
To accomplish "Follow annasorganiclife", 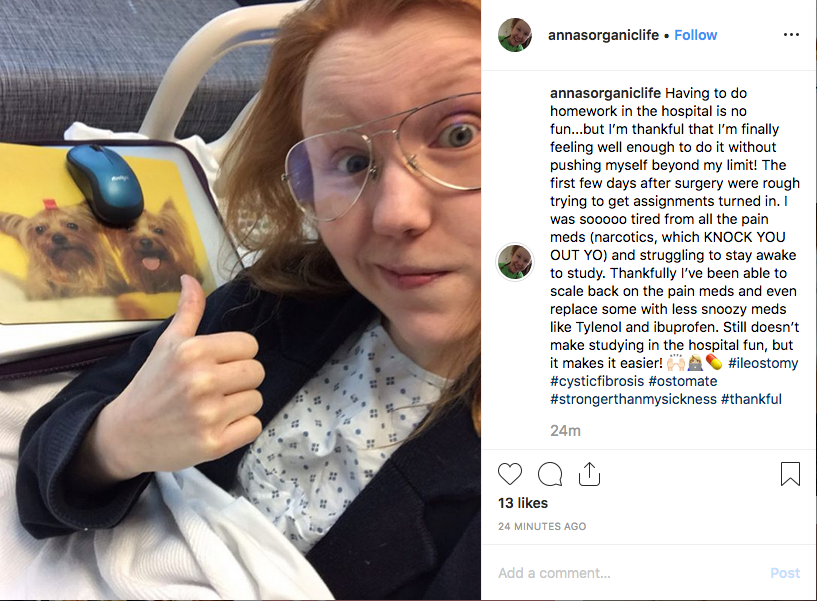I will point(696,35).
